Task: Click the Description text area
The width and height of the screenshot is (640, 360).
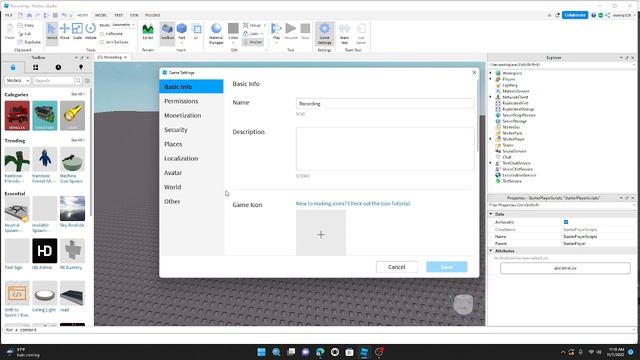Action: pos(385,149)
